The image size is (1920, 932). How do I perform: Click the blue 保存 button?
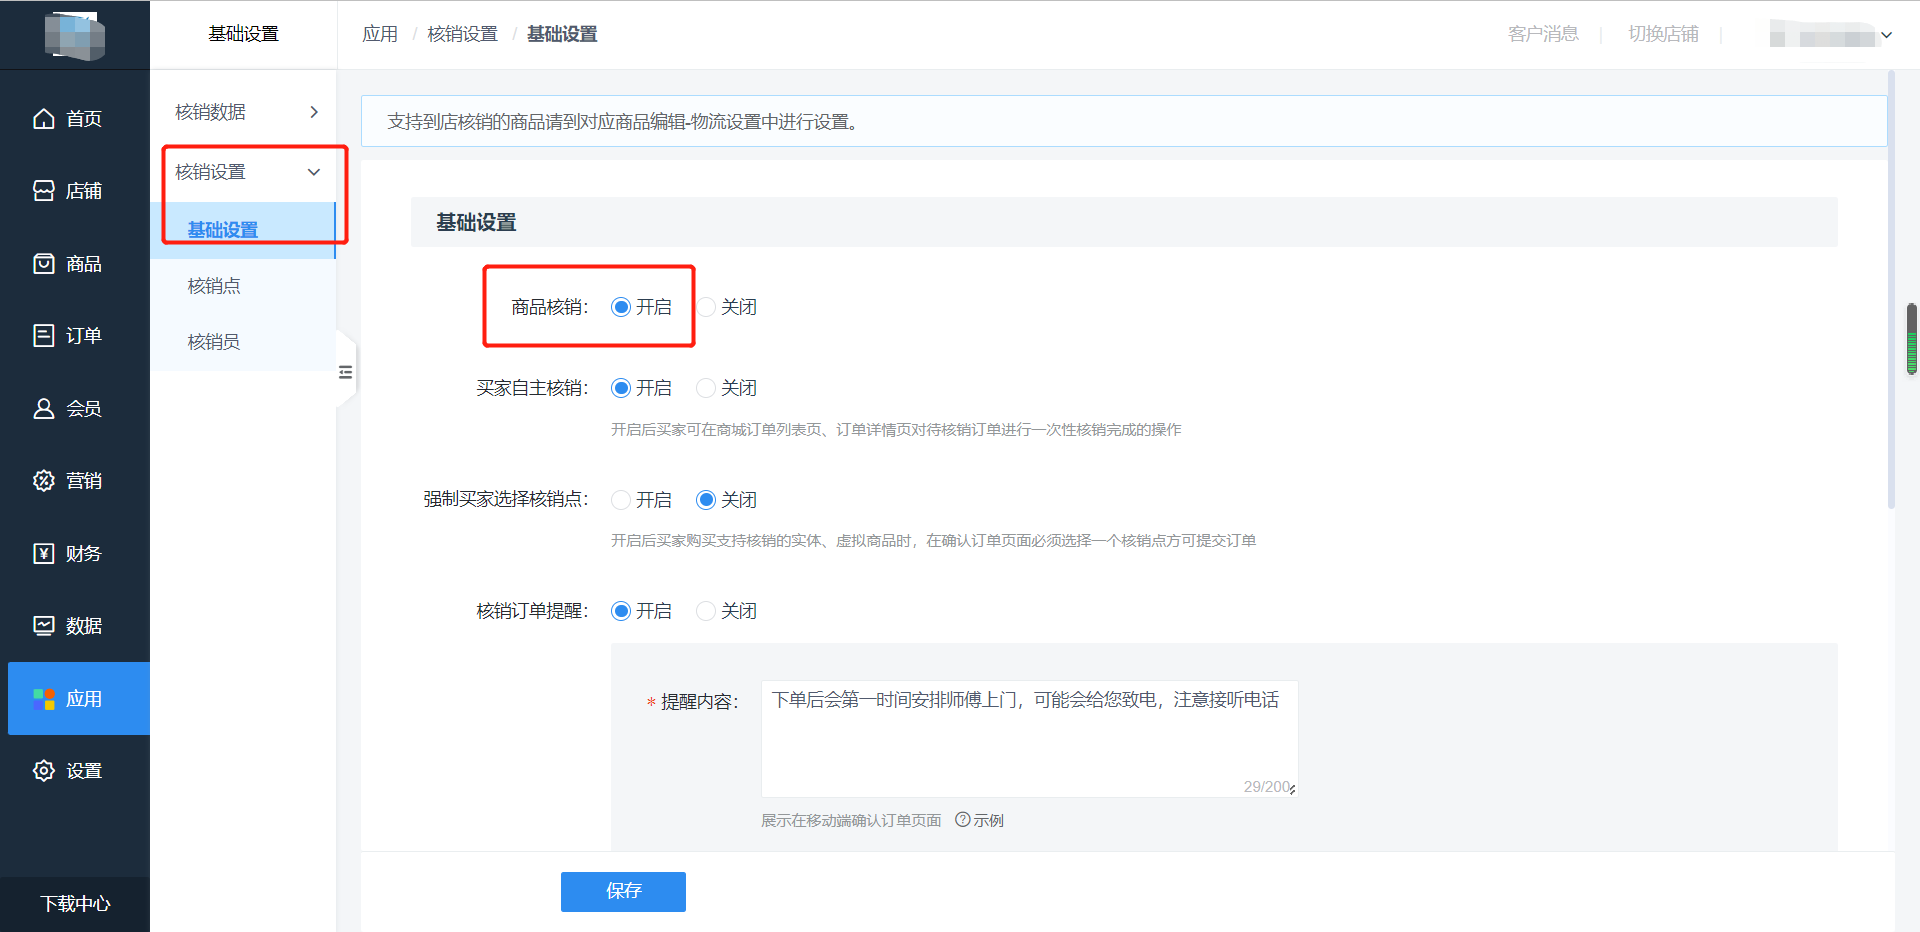coord(623,891)
